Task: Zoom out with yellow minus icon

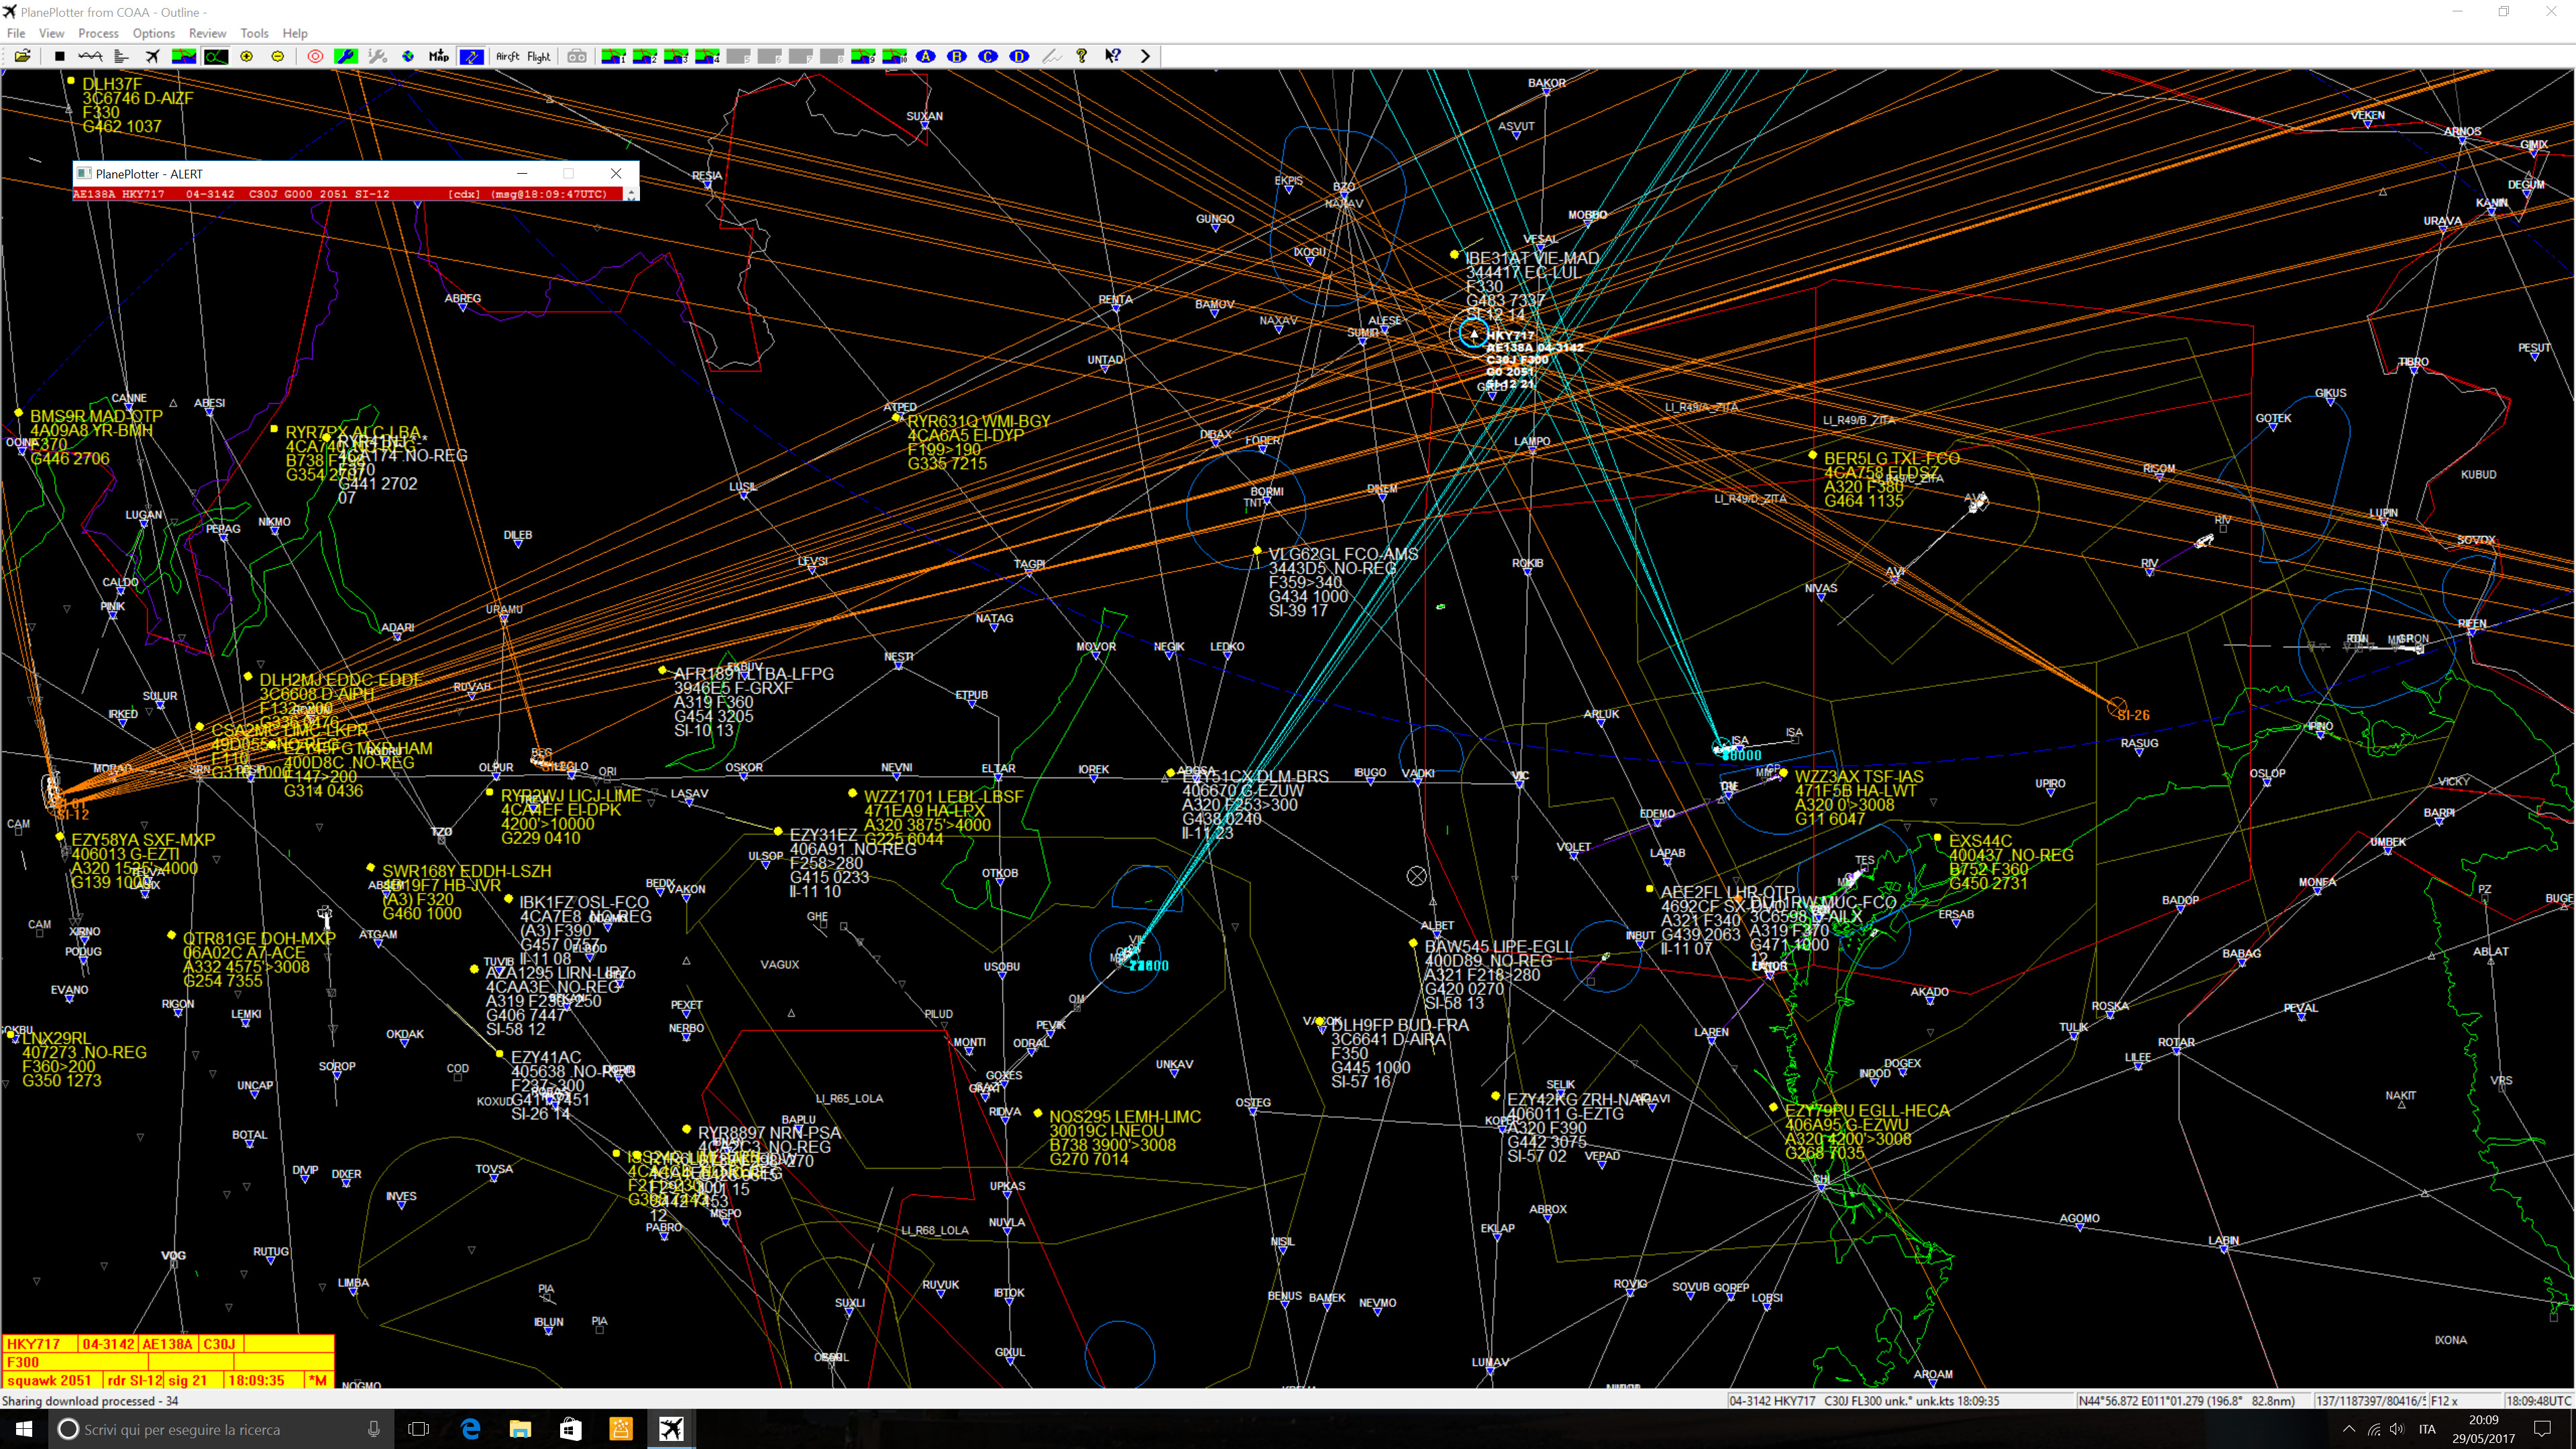Action: [x=278, y=56]
